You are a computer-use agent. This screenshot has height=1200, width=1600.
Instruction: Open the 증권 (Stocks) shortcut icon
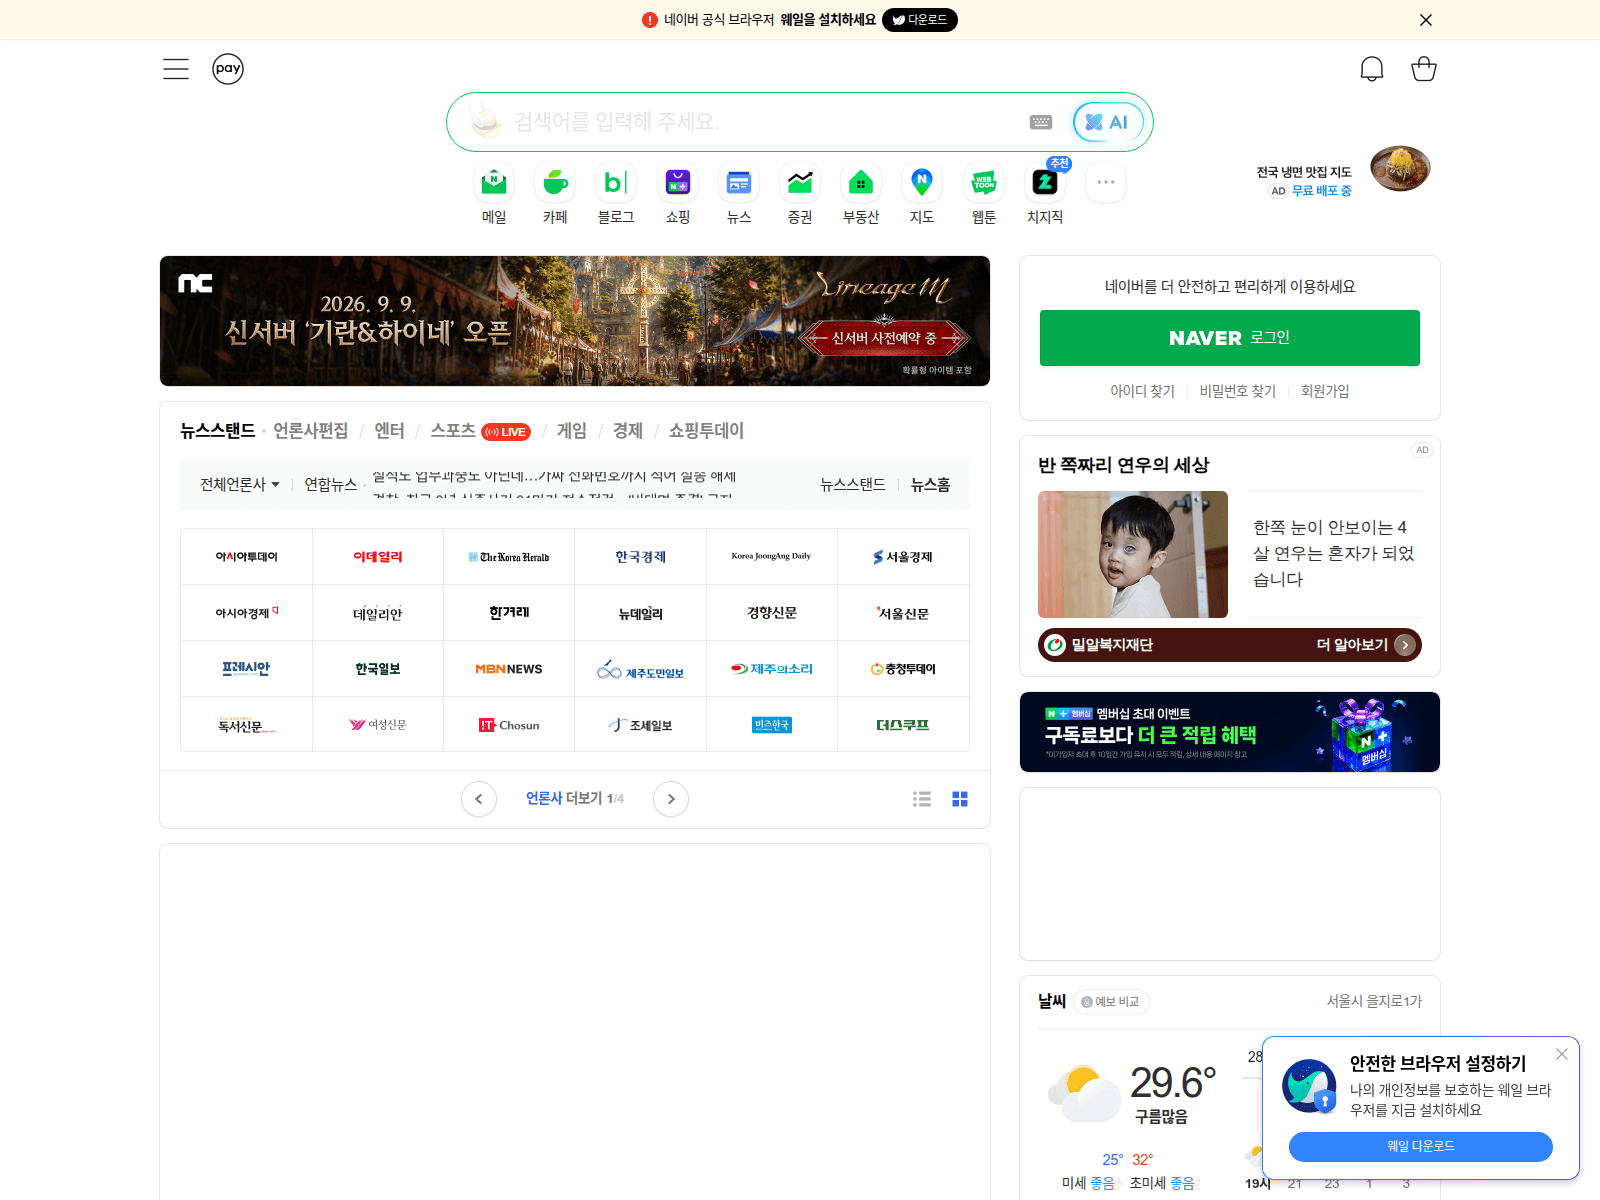pos(800,182)
